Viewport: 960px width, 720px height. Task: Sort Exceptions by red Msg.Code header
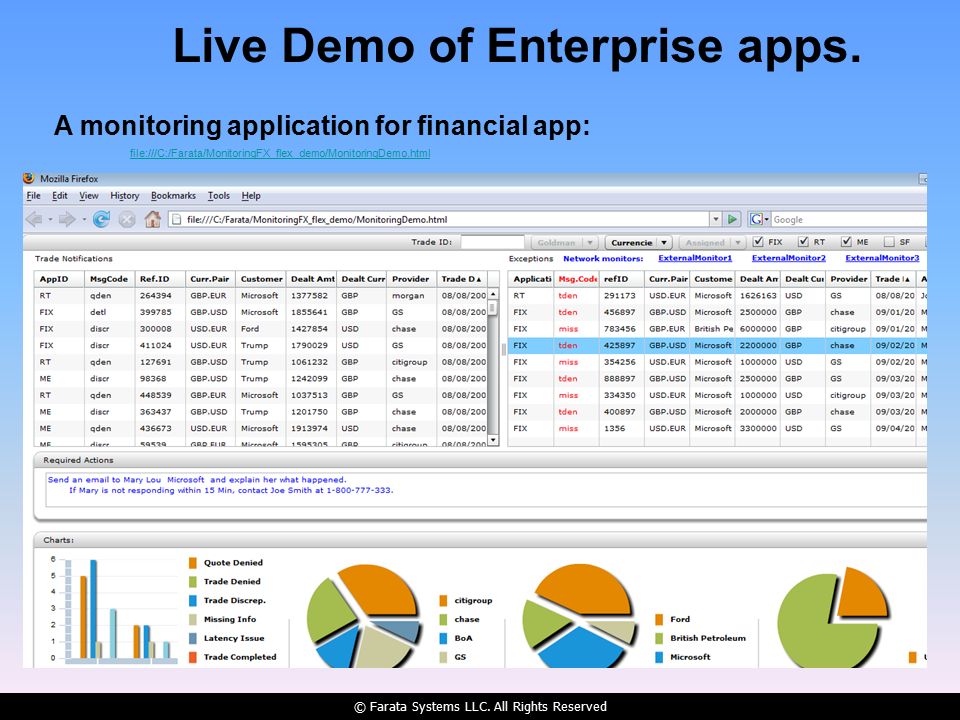[576, 279]
